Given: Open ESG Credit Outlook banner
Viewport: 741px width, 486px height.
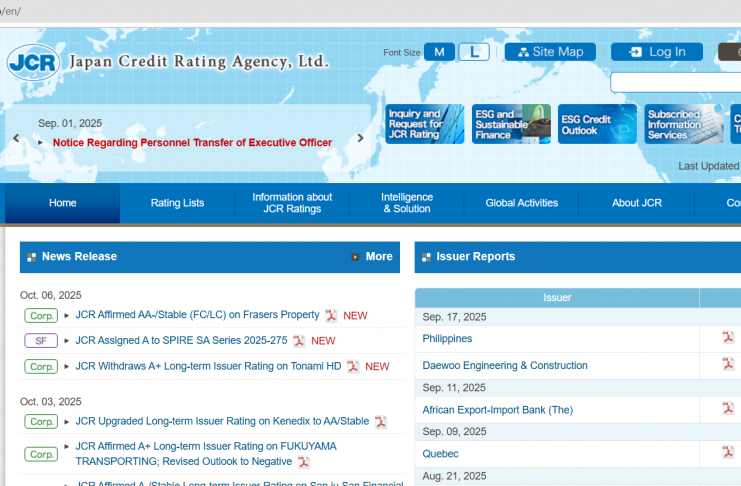Looking at the screenshot, I should (597, 125).
